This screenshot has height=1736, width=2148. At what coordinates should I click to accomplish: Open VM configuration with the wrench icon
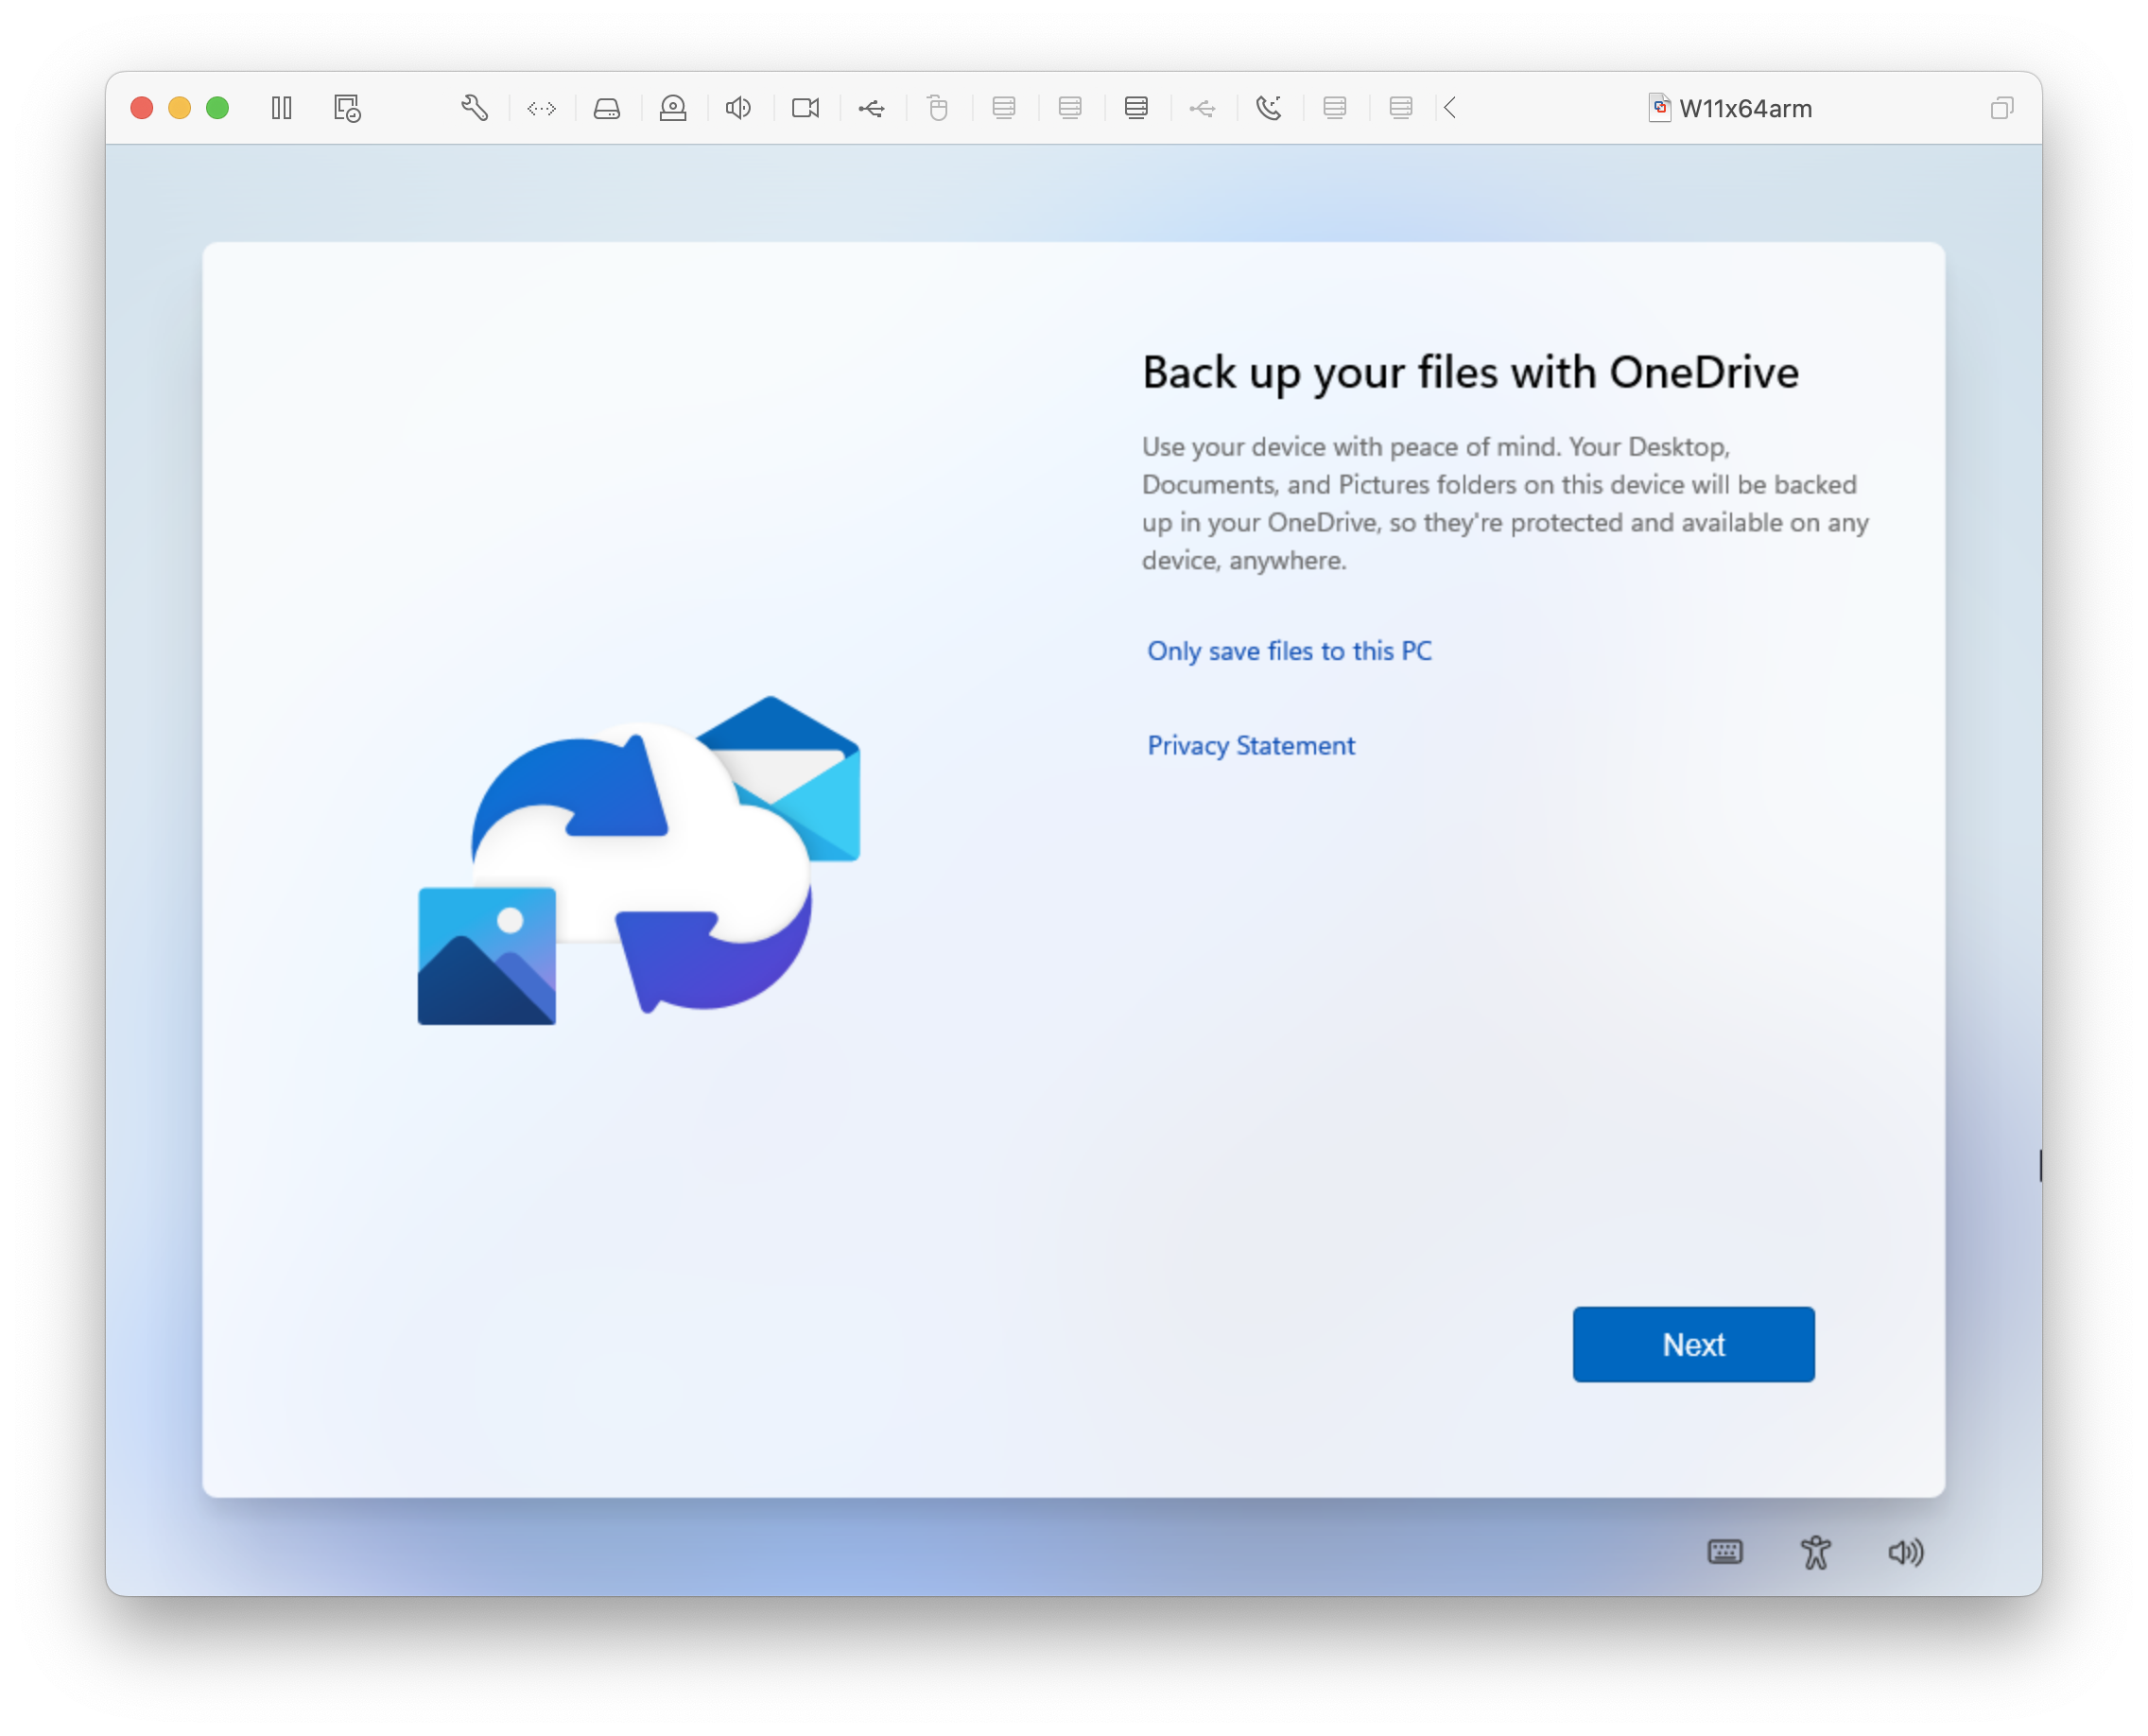tap(474, 108)
